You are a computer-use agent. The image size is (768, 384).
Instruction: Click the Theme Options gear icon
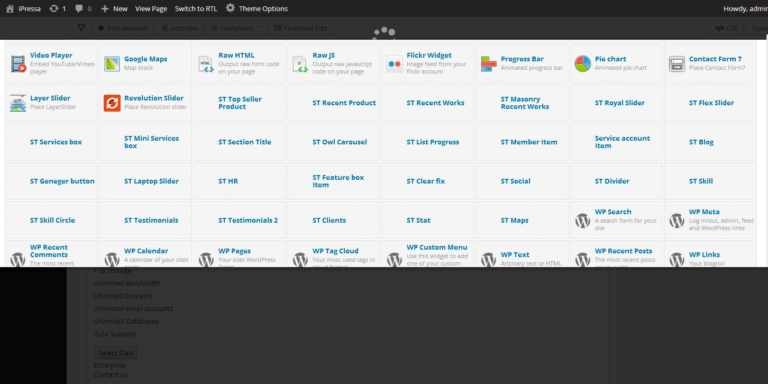230,8
